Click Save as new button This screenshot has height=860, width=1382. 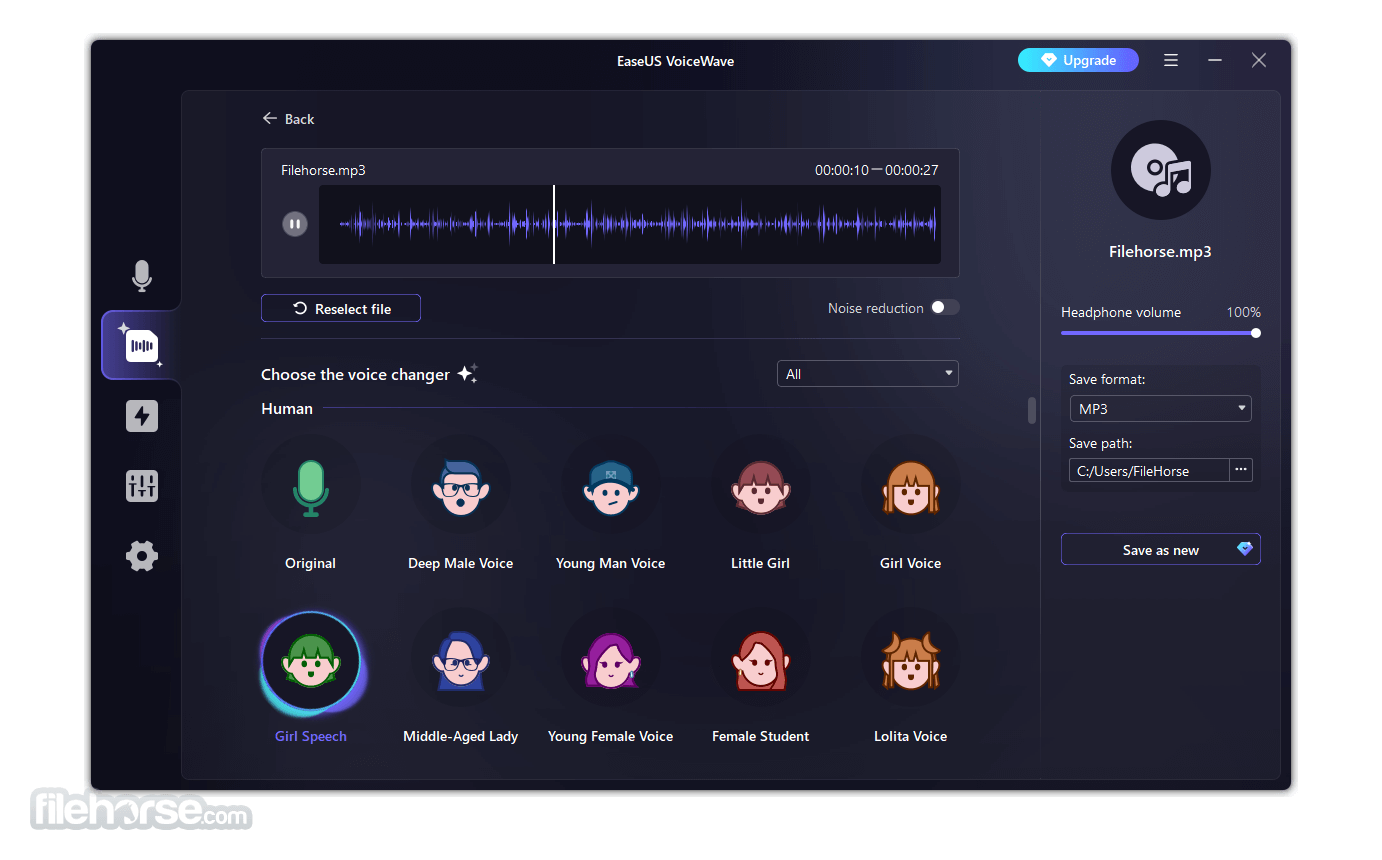click(x=1161, y=550)
